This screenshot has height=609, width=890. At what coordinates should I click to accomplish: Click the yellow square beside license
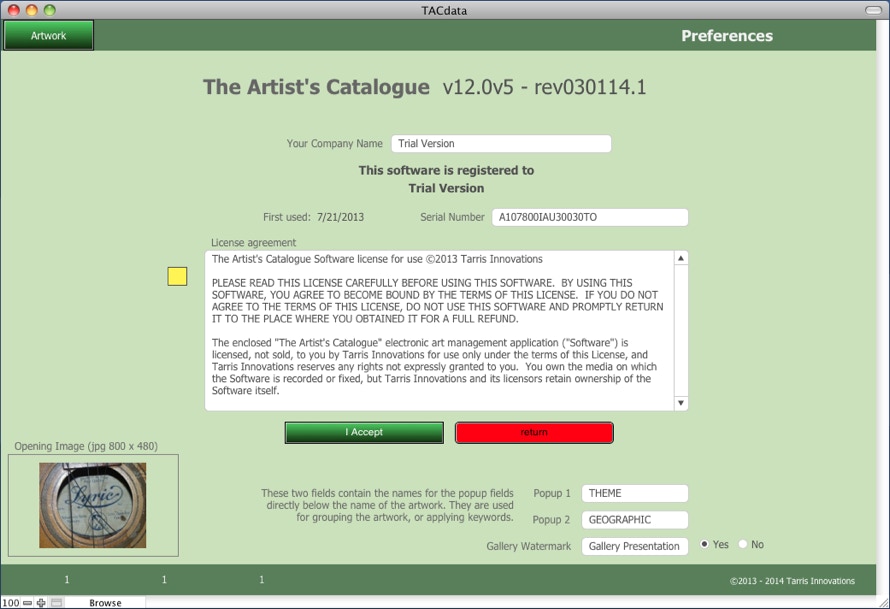point(177,277)
